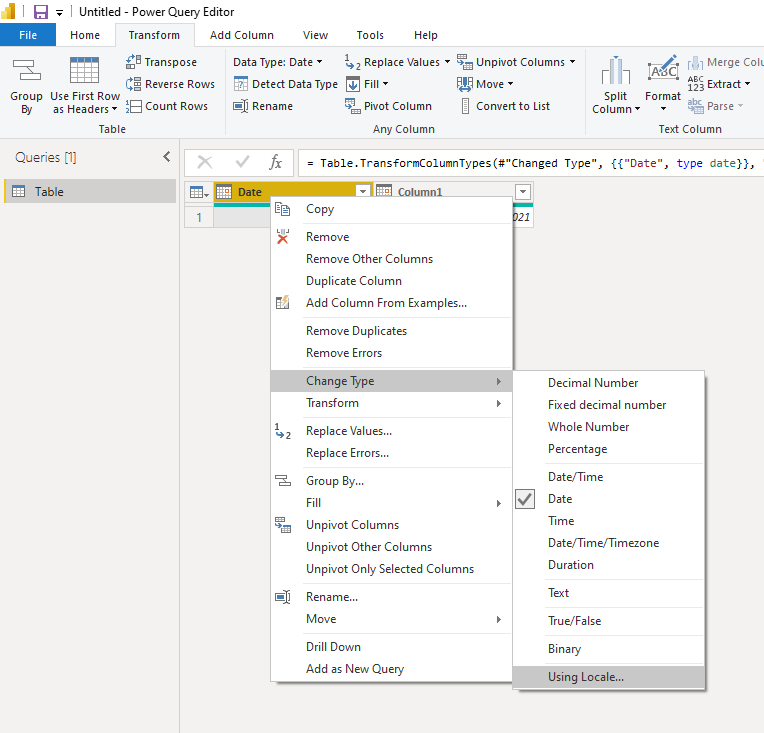764x733 pixels.
Task: Choose Text data type
Action: (x=609, y=593)
